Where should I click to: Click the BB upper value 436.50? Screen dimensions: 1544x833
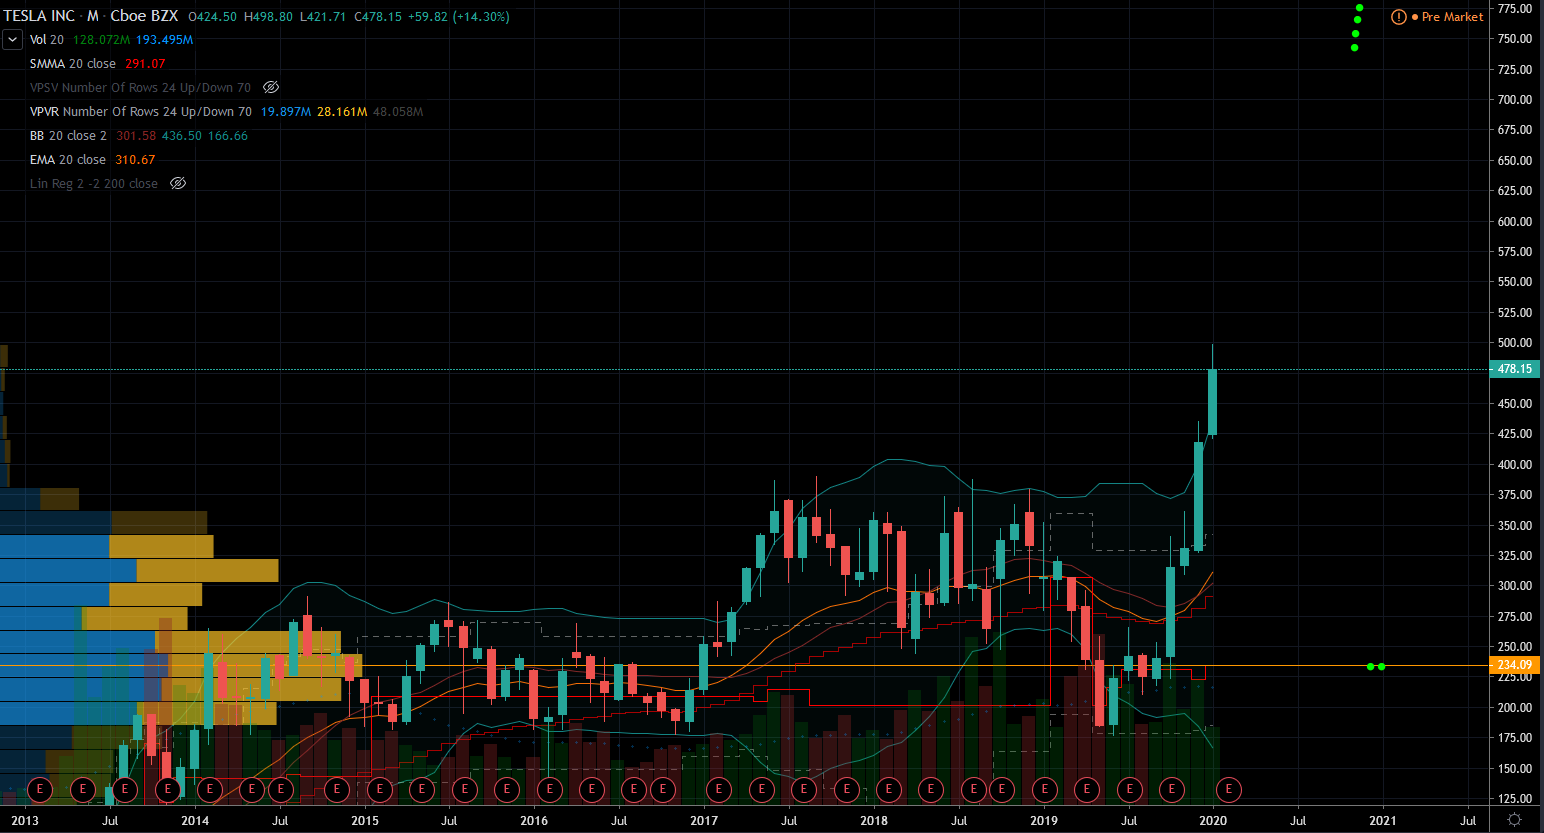coord(182,136)
